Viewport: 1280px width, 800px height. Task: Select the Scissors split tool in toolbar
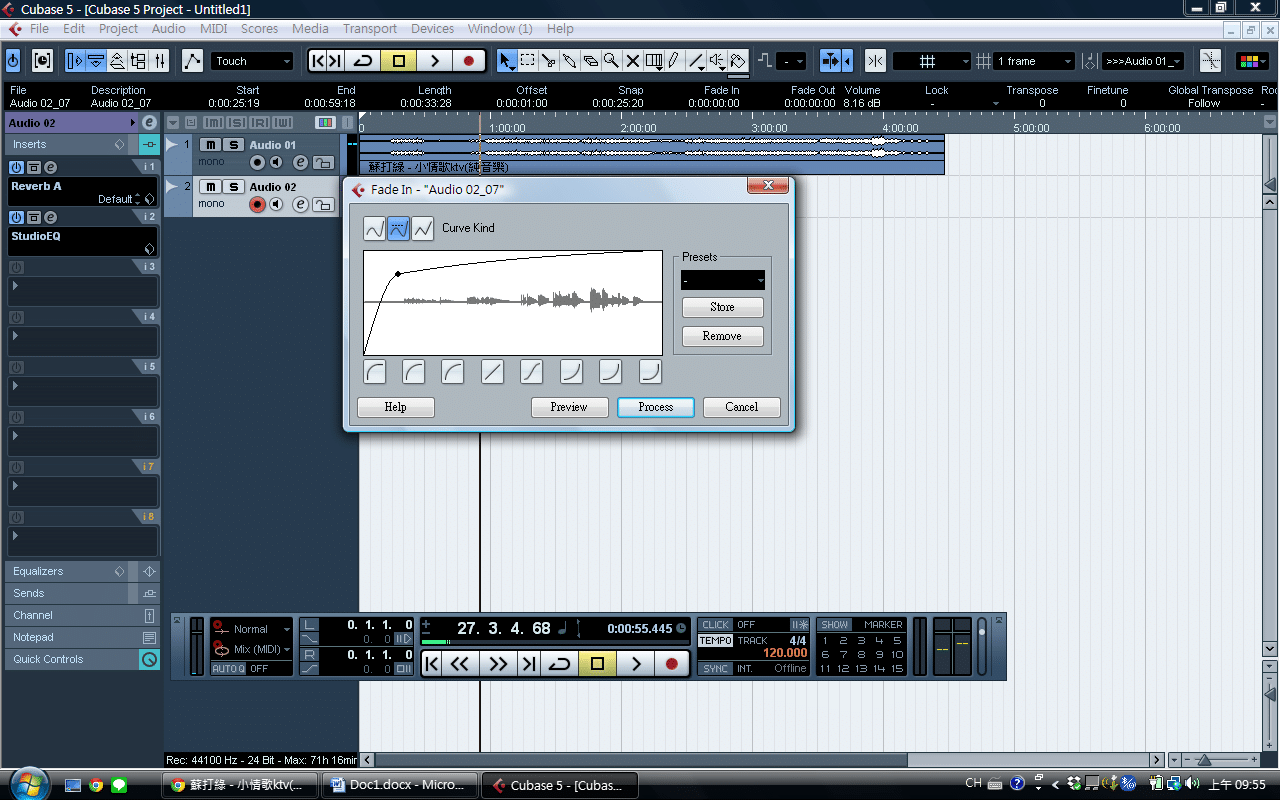coord(548,61)
